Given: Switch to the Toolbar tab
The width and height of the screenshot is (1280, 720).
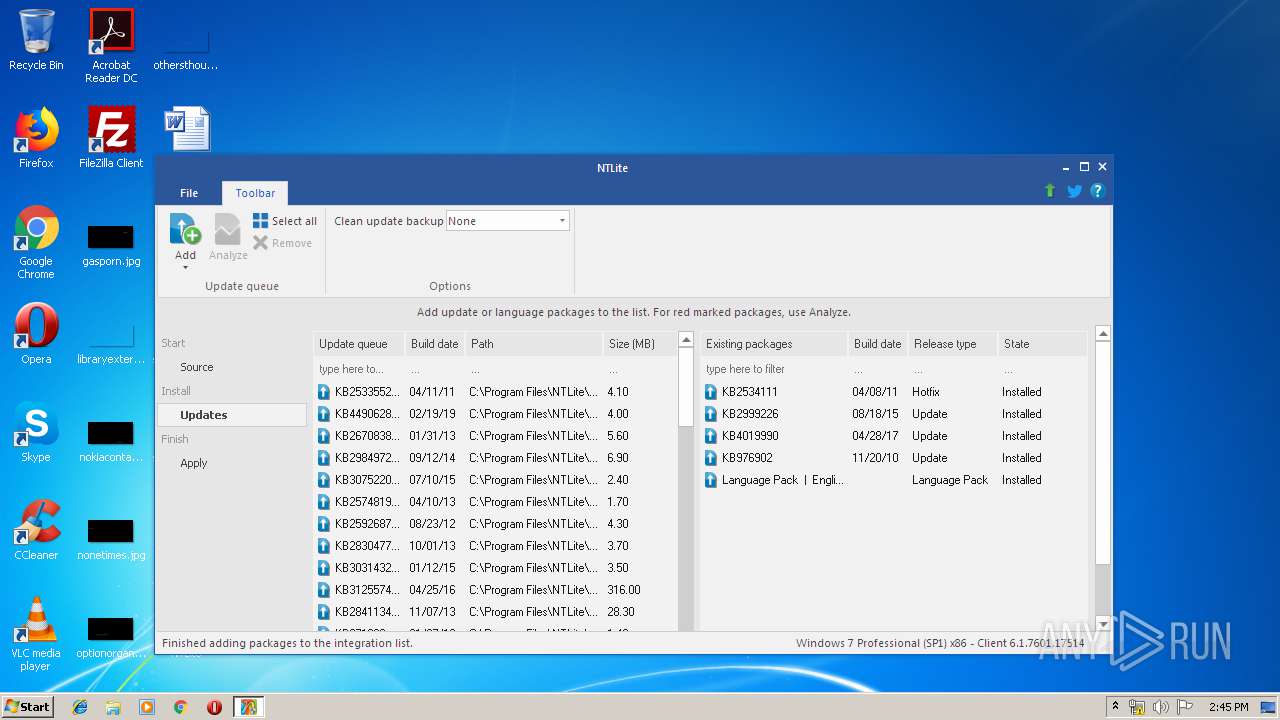Looking at the screenshot, I should [x=255, y=193].
